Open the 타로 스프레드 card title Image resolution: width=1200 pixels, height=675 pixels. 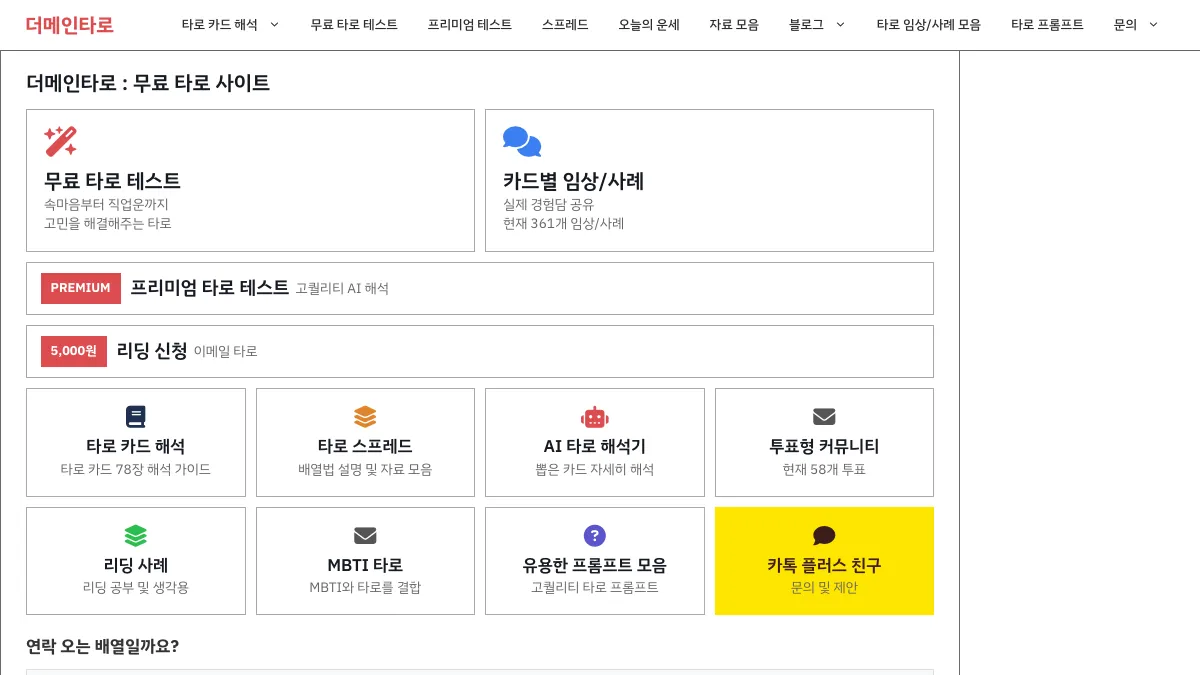[365, 446]
